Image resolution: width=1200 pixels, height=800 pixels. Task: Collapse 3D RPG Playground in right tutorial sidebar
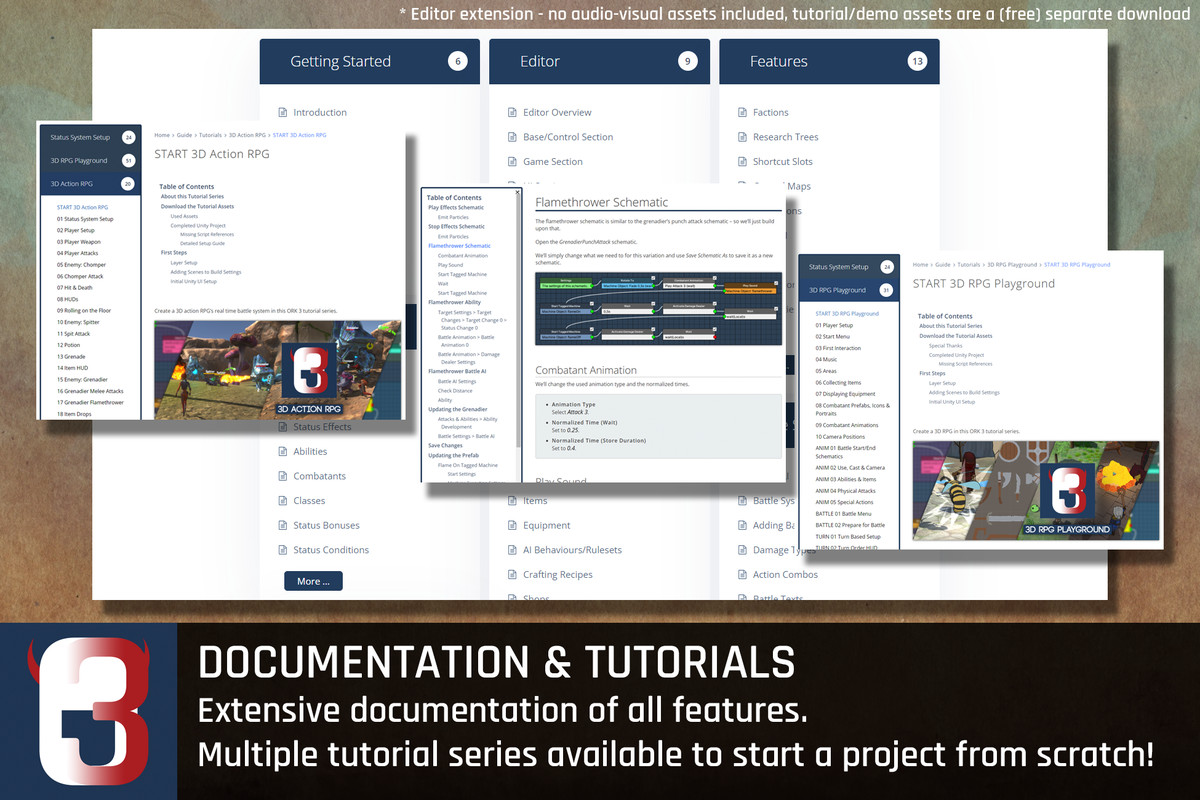[x=849, y=290]
